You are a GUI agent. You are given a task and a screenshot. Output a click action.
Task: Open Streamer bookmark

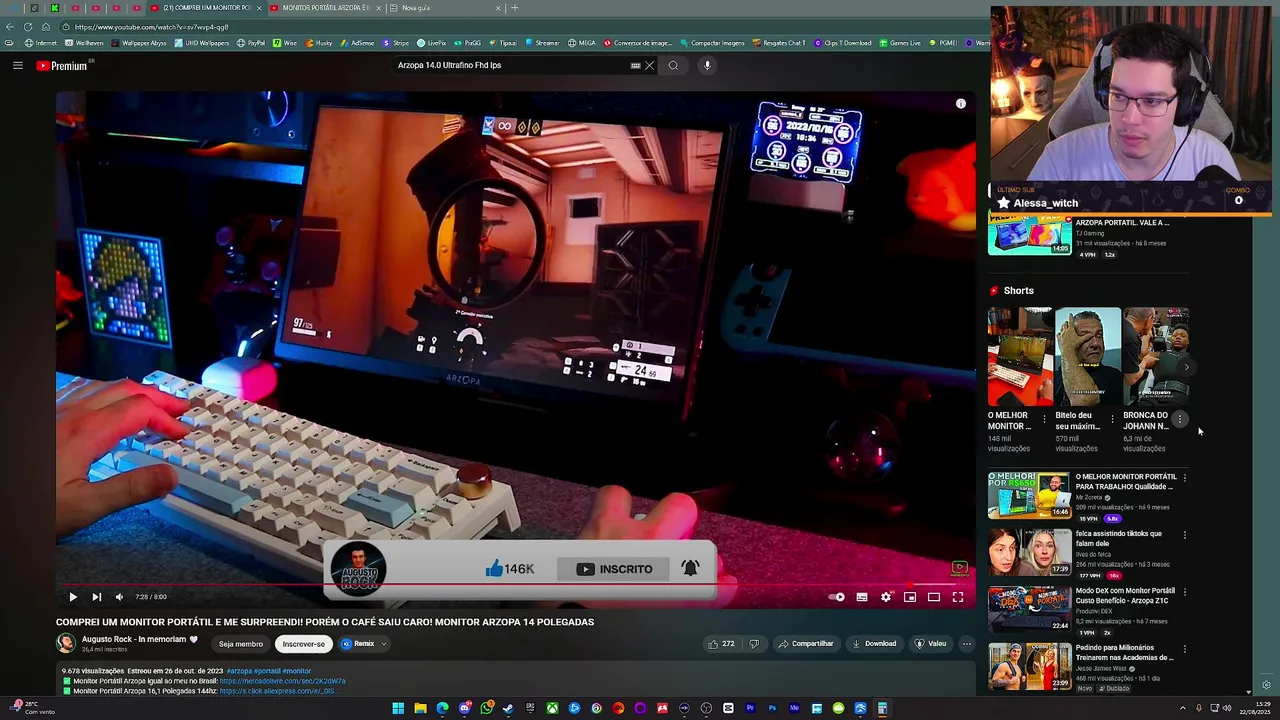(x=542, y=43)
